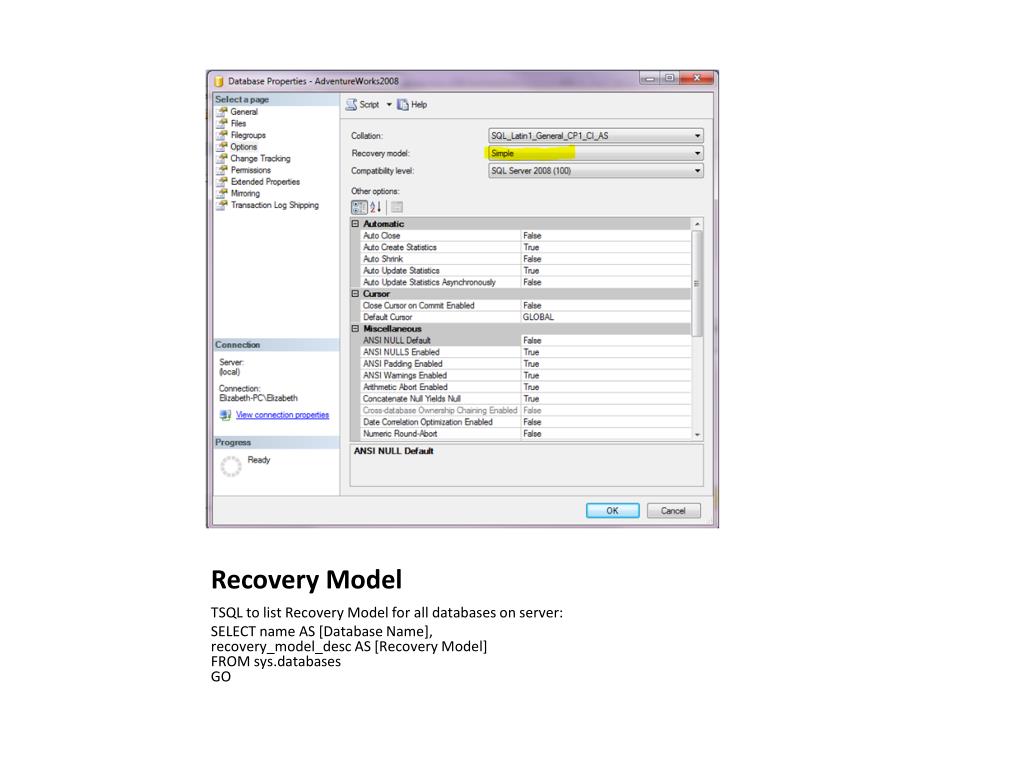Open View connection properties link

click(282, 415)
